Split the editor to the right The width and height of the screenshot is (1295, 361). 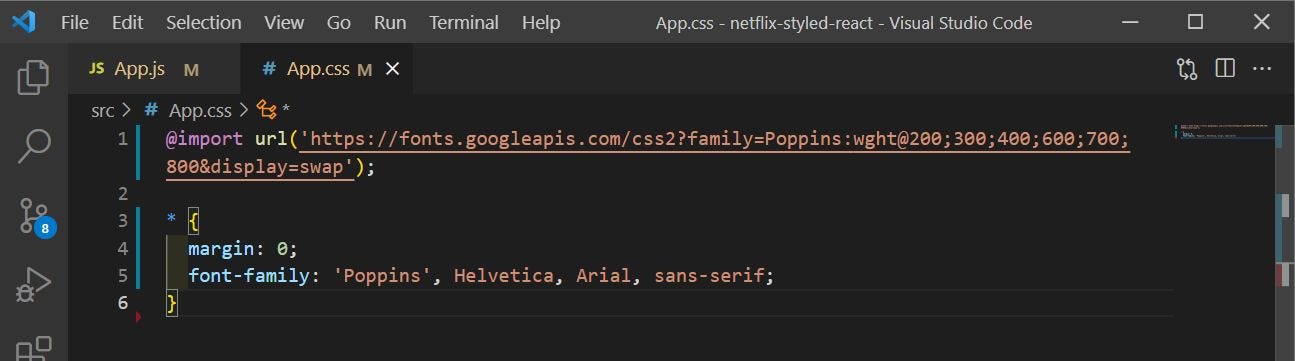point(1225,69)
